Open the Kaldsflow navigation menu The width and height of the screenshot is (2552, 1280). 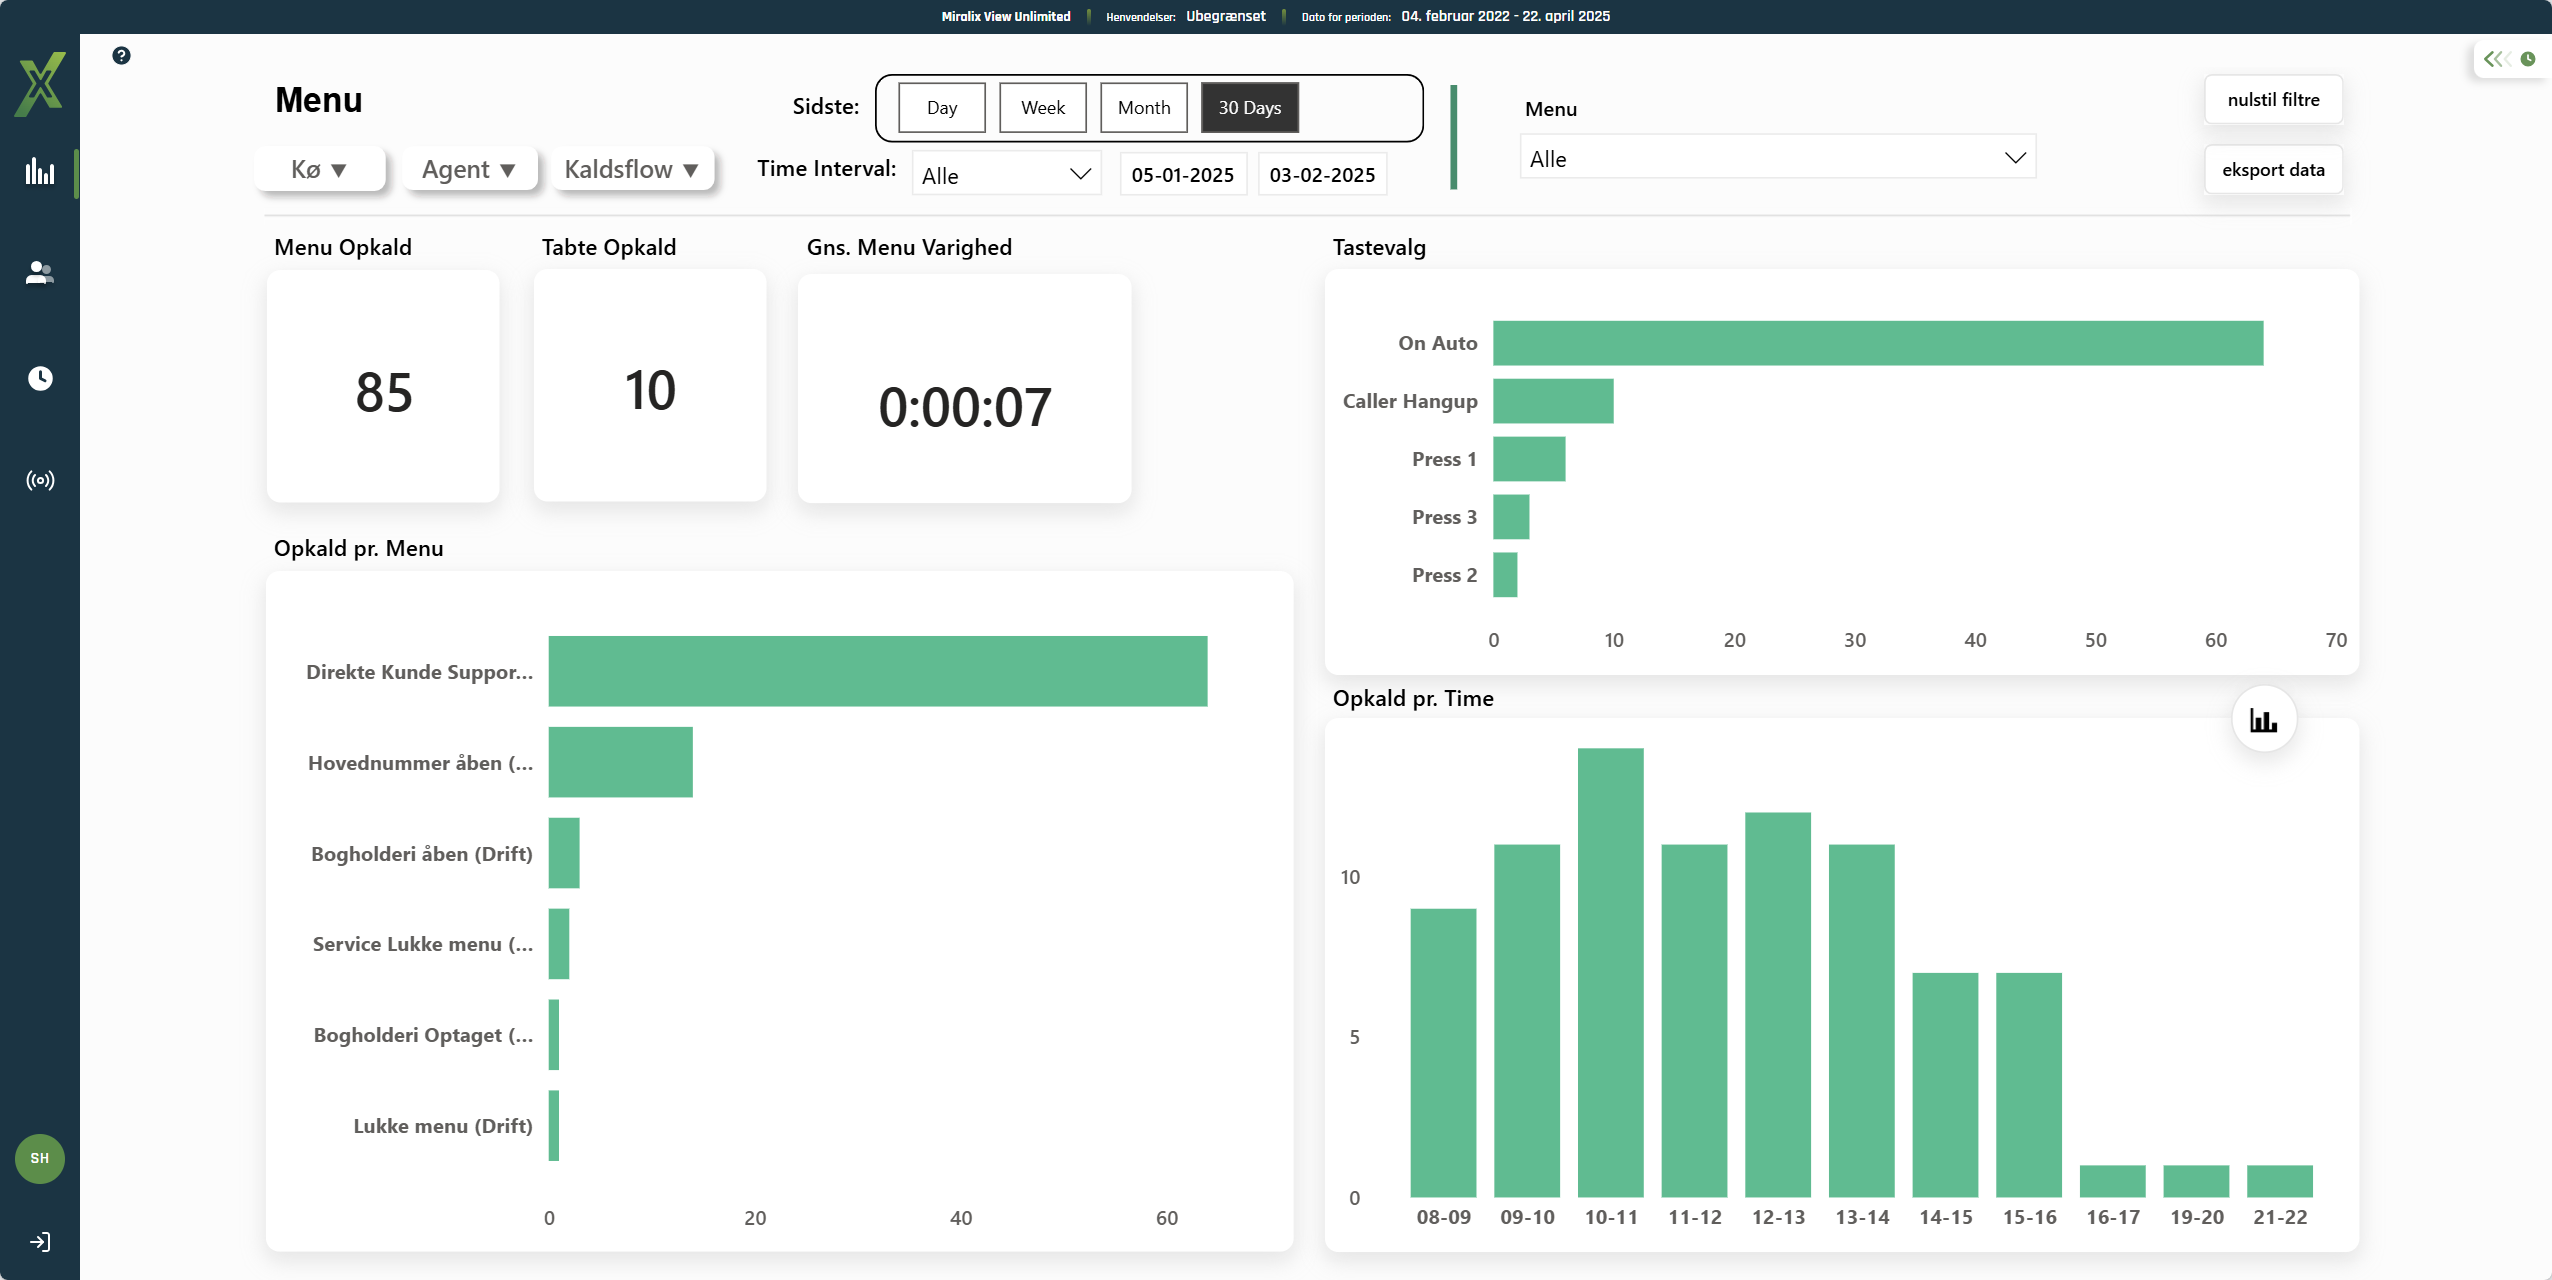pyautogui.click(x=631, y=170)
